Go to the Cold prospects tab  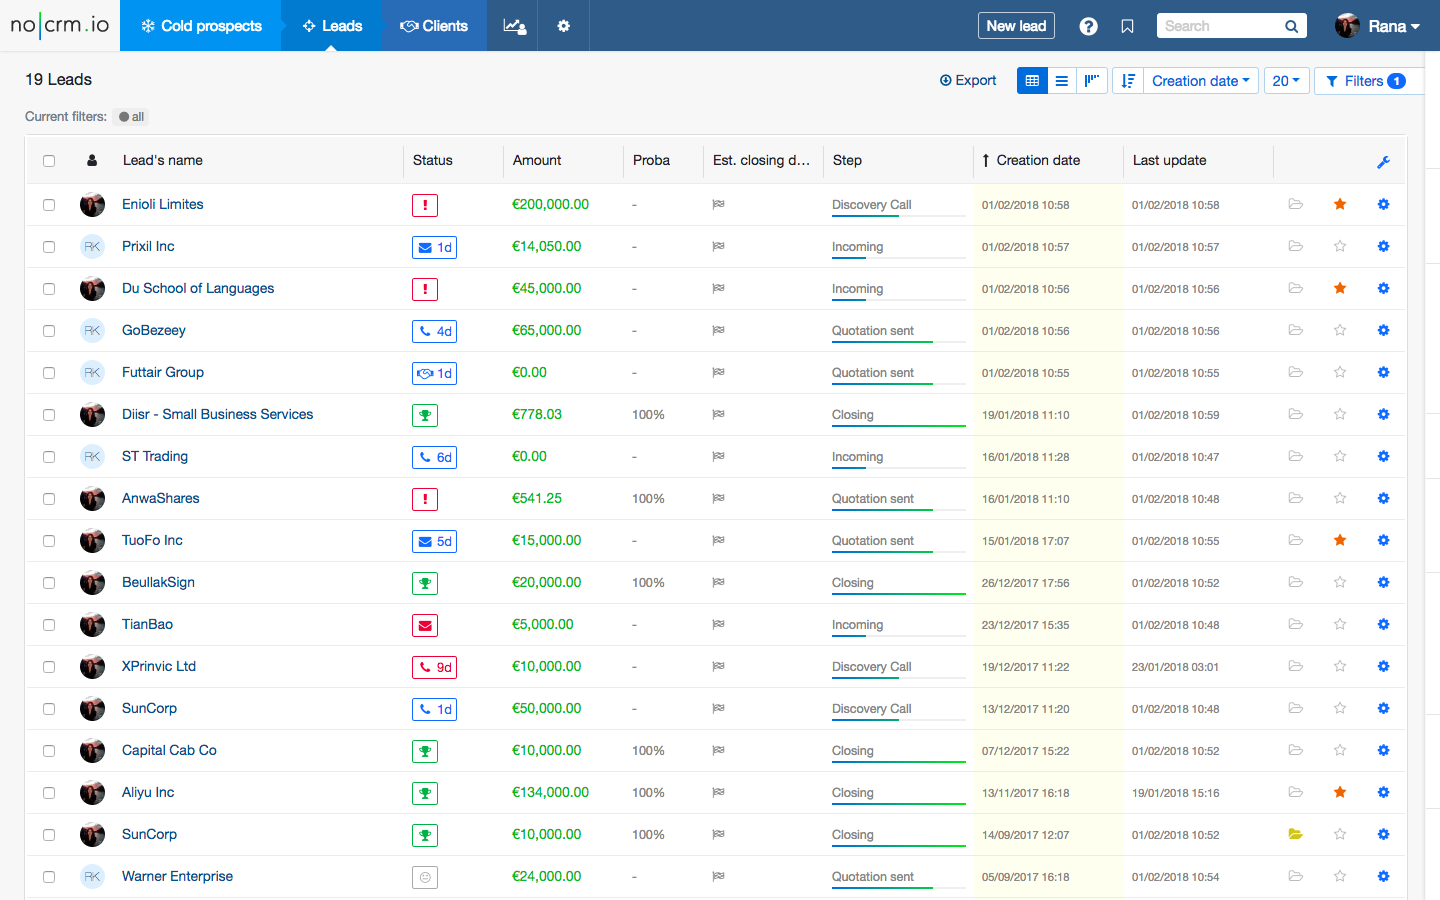[200, 26]
